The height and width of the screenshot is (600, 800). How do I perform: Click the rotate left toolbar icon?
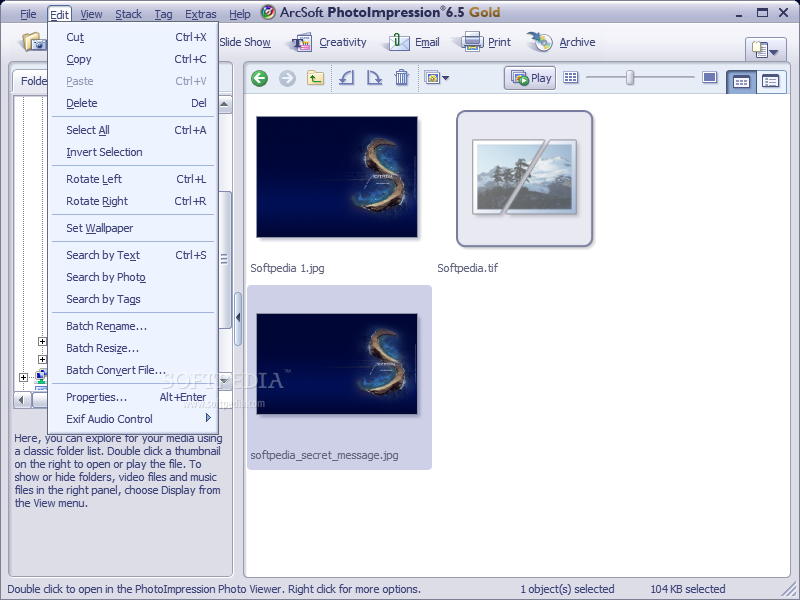pos(346,78)
